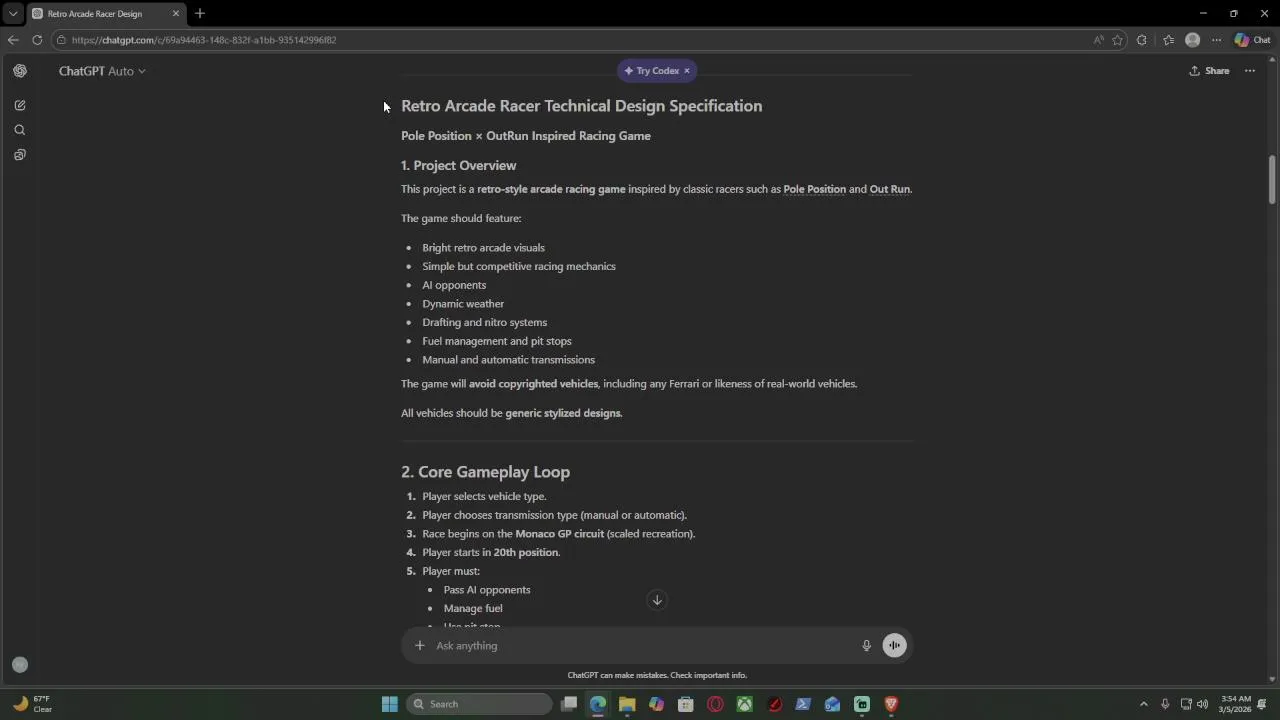
Task: Click the 'AI opponents' bullet
Action: point(454,285)
